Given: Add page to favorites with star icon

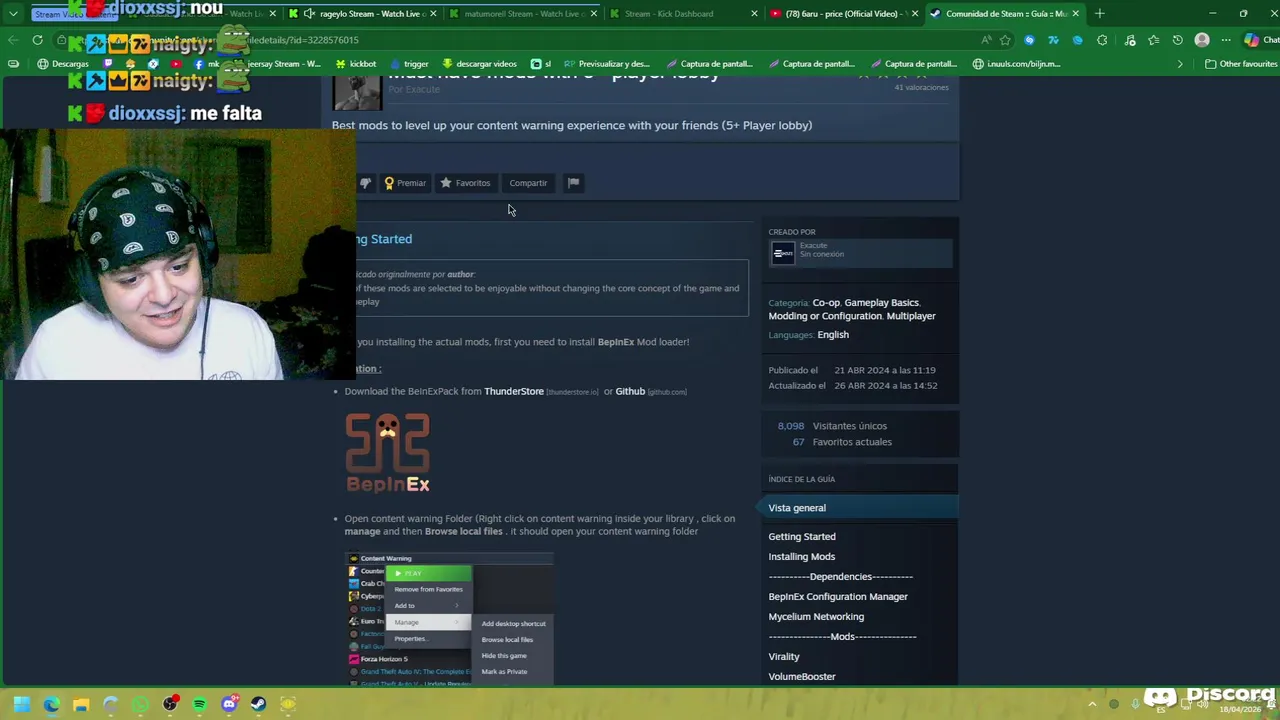Looking at the screenshot, I should (1005, 40).
